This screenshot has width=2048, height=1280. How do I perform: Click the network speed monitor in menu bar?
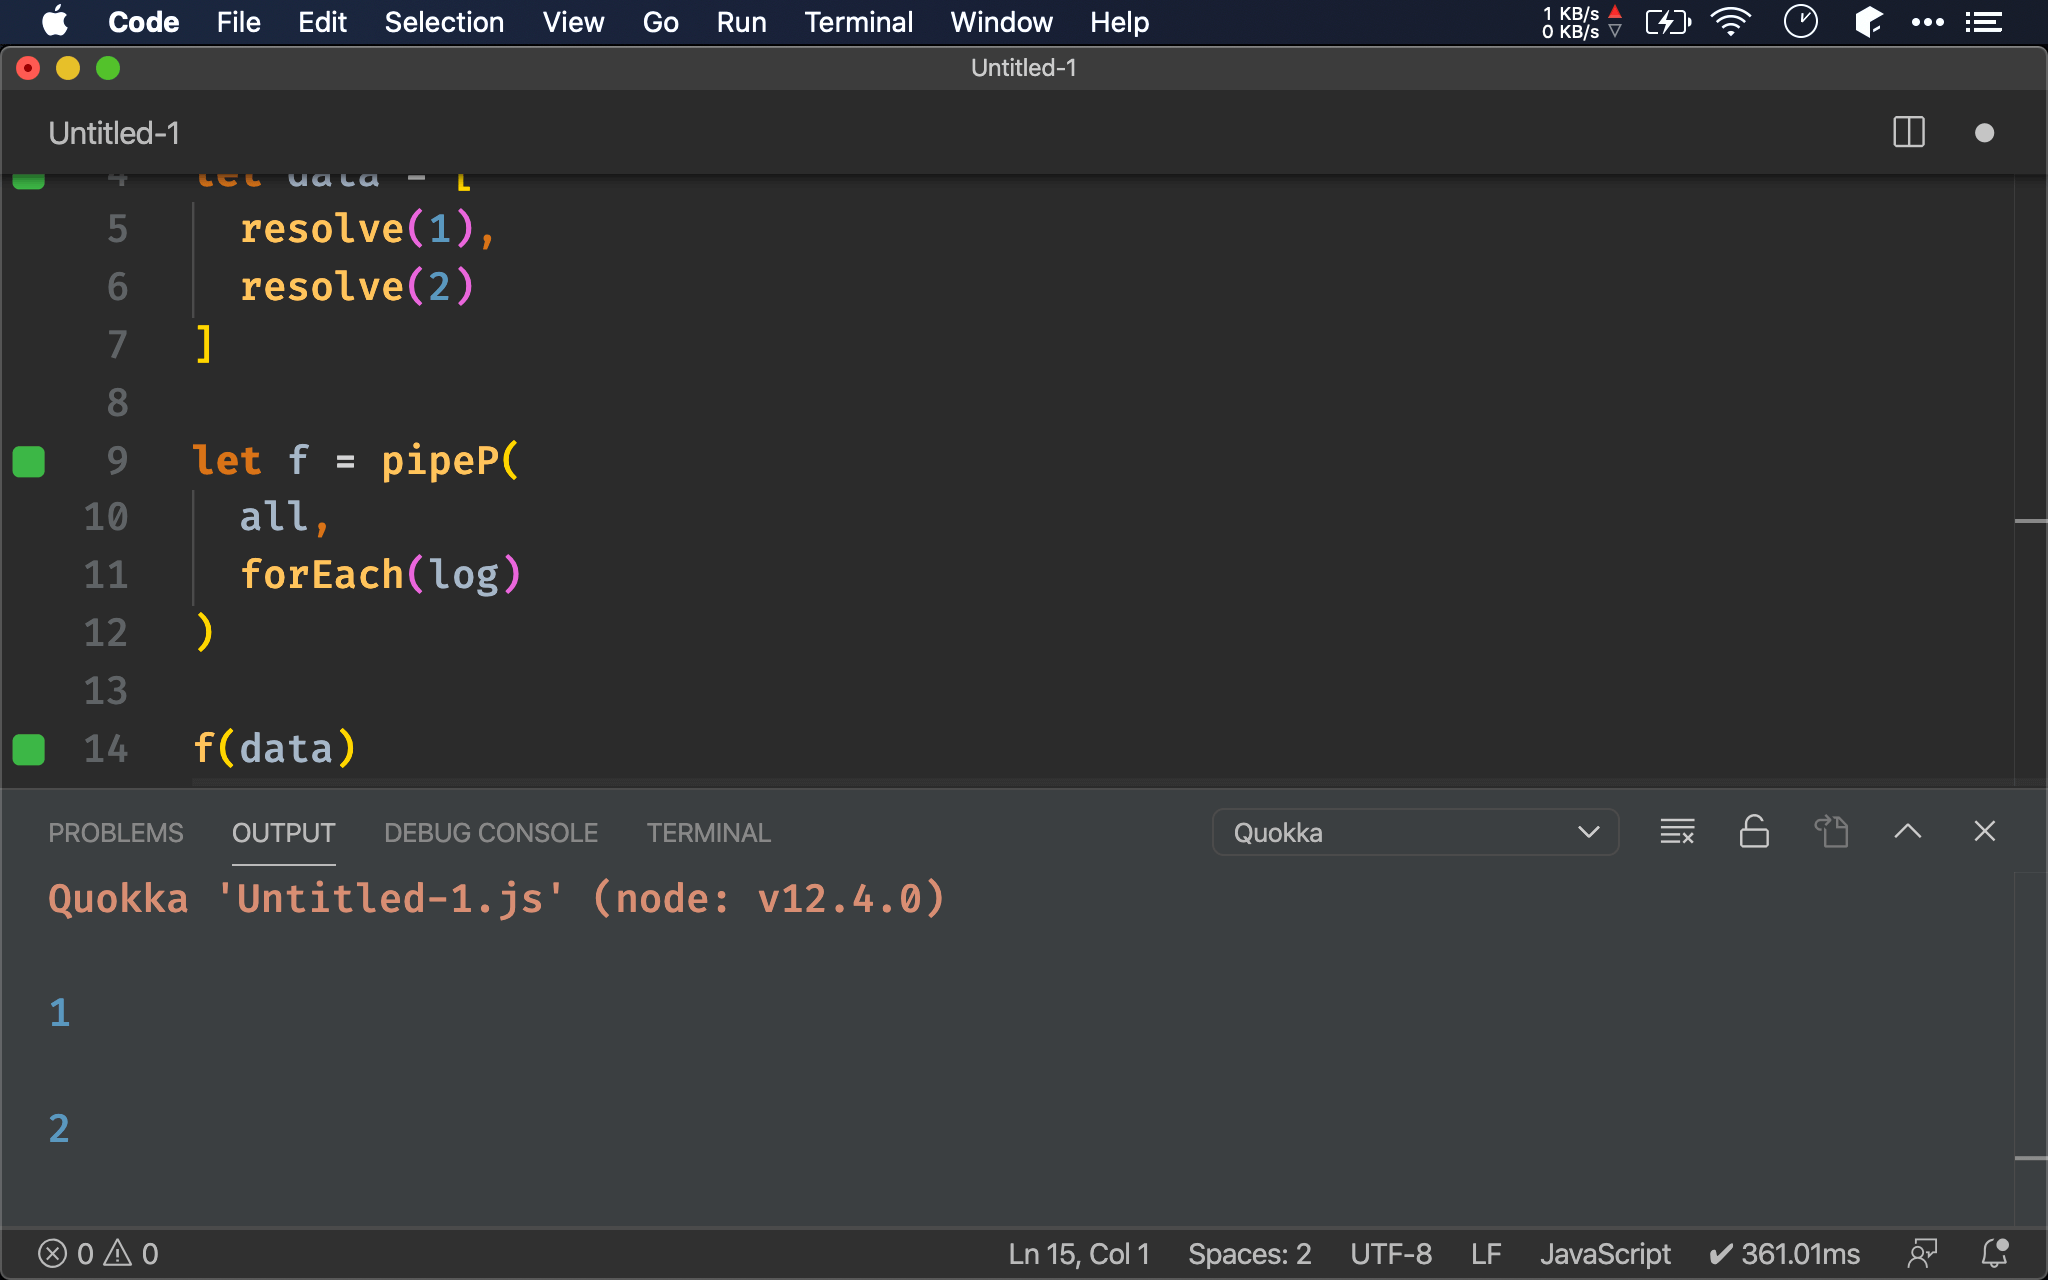pyautogui.click(x=1581, y=22)
